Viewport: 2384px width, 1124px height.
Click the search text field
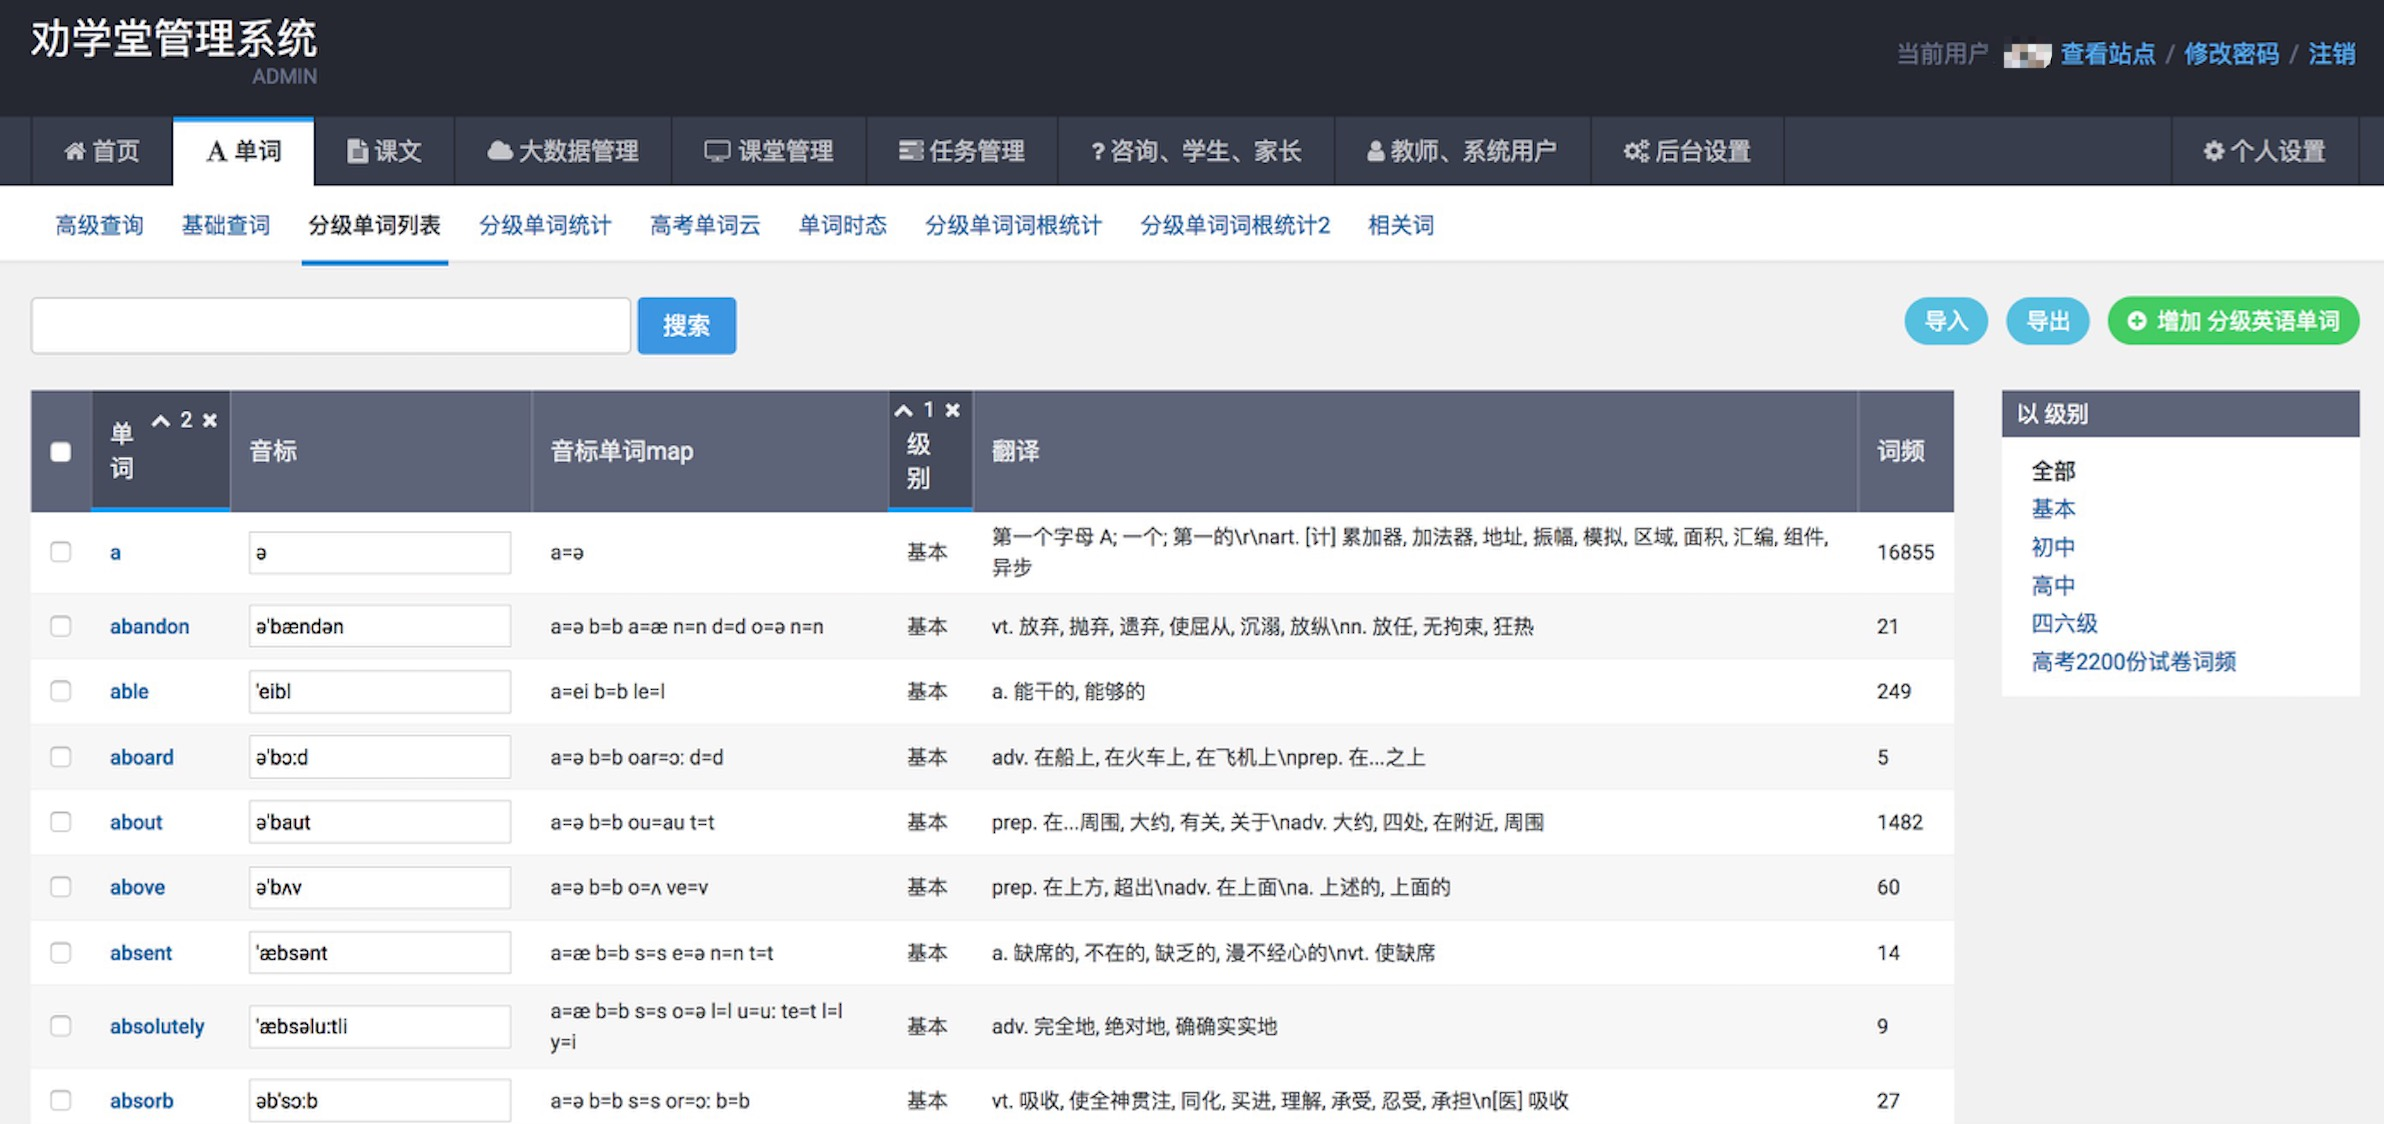(x=331, y=325)
